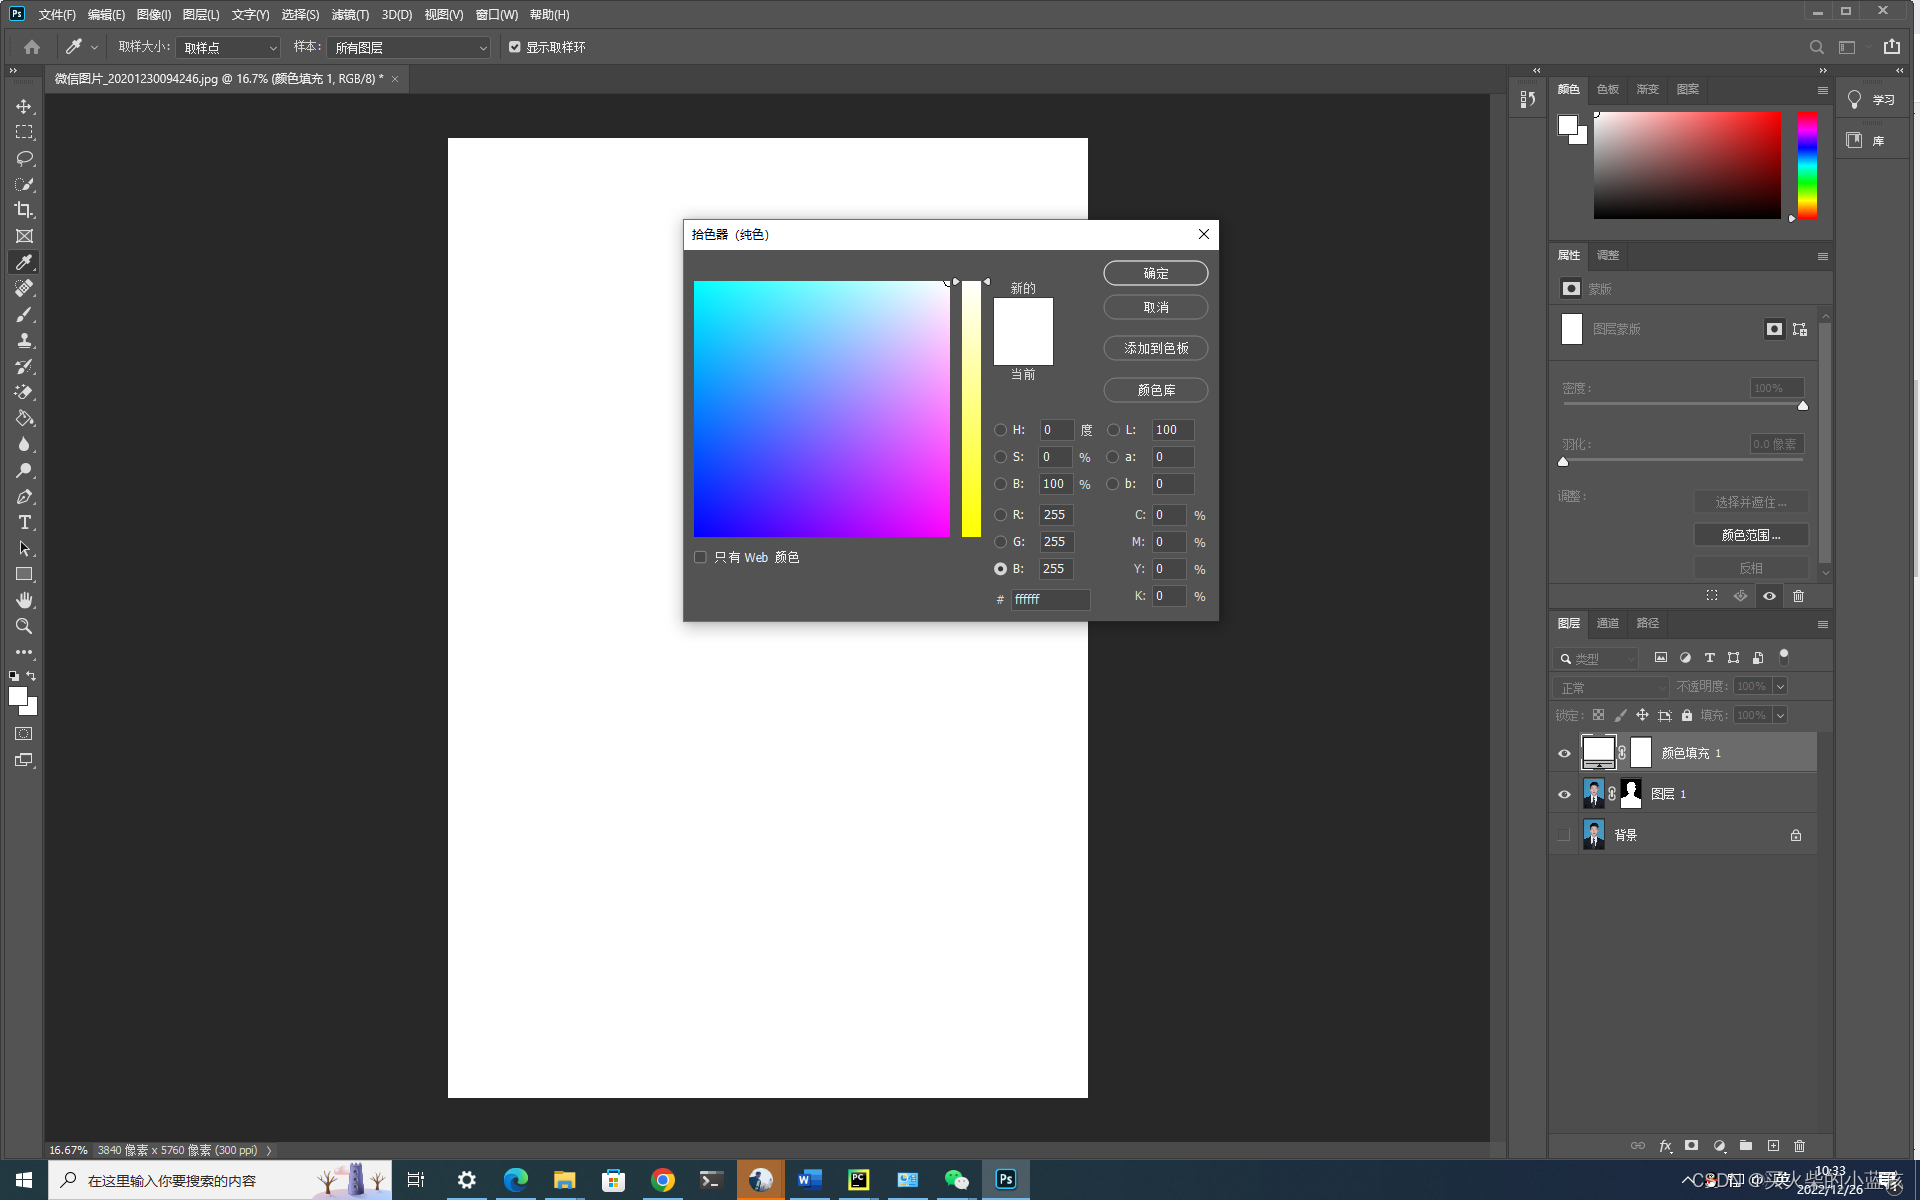The width and height of the screenshot is (1920, 1200).
Task: Open the 滤镜(T) menu
Action: pyautogui.click(x=350, y=15)
